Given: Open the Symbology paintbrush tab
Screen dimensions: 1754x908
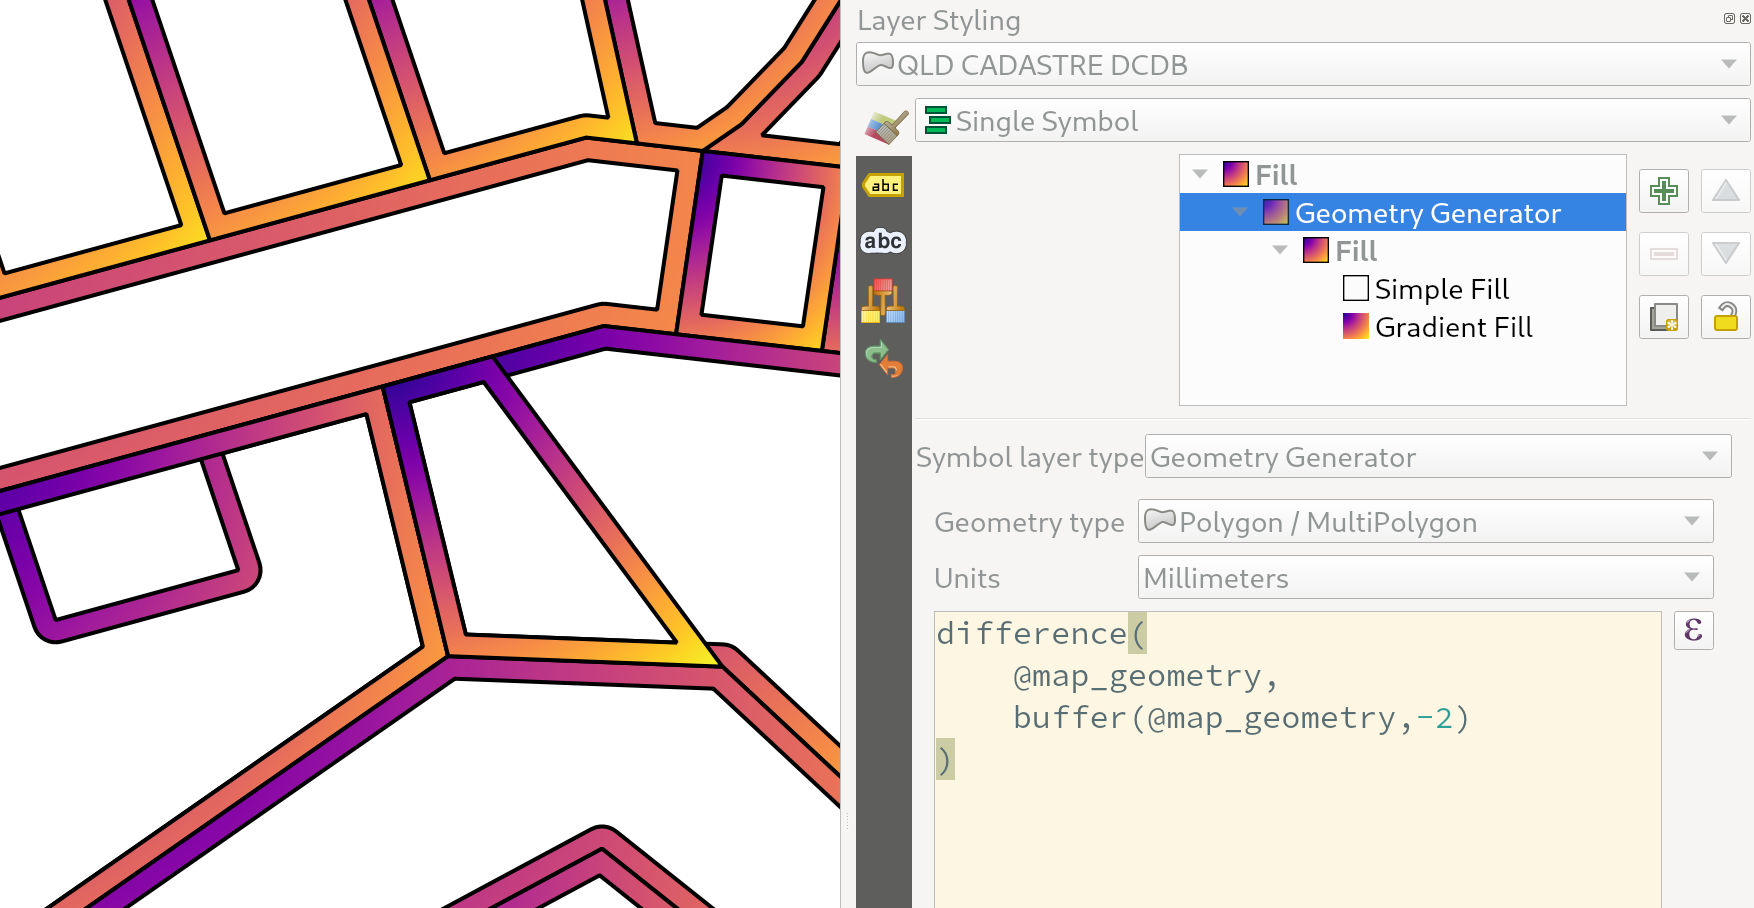Looking at the screenshot, I should tap(886, 126).
